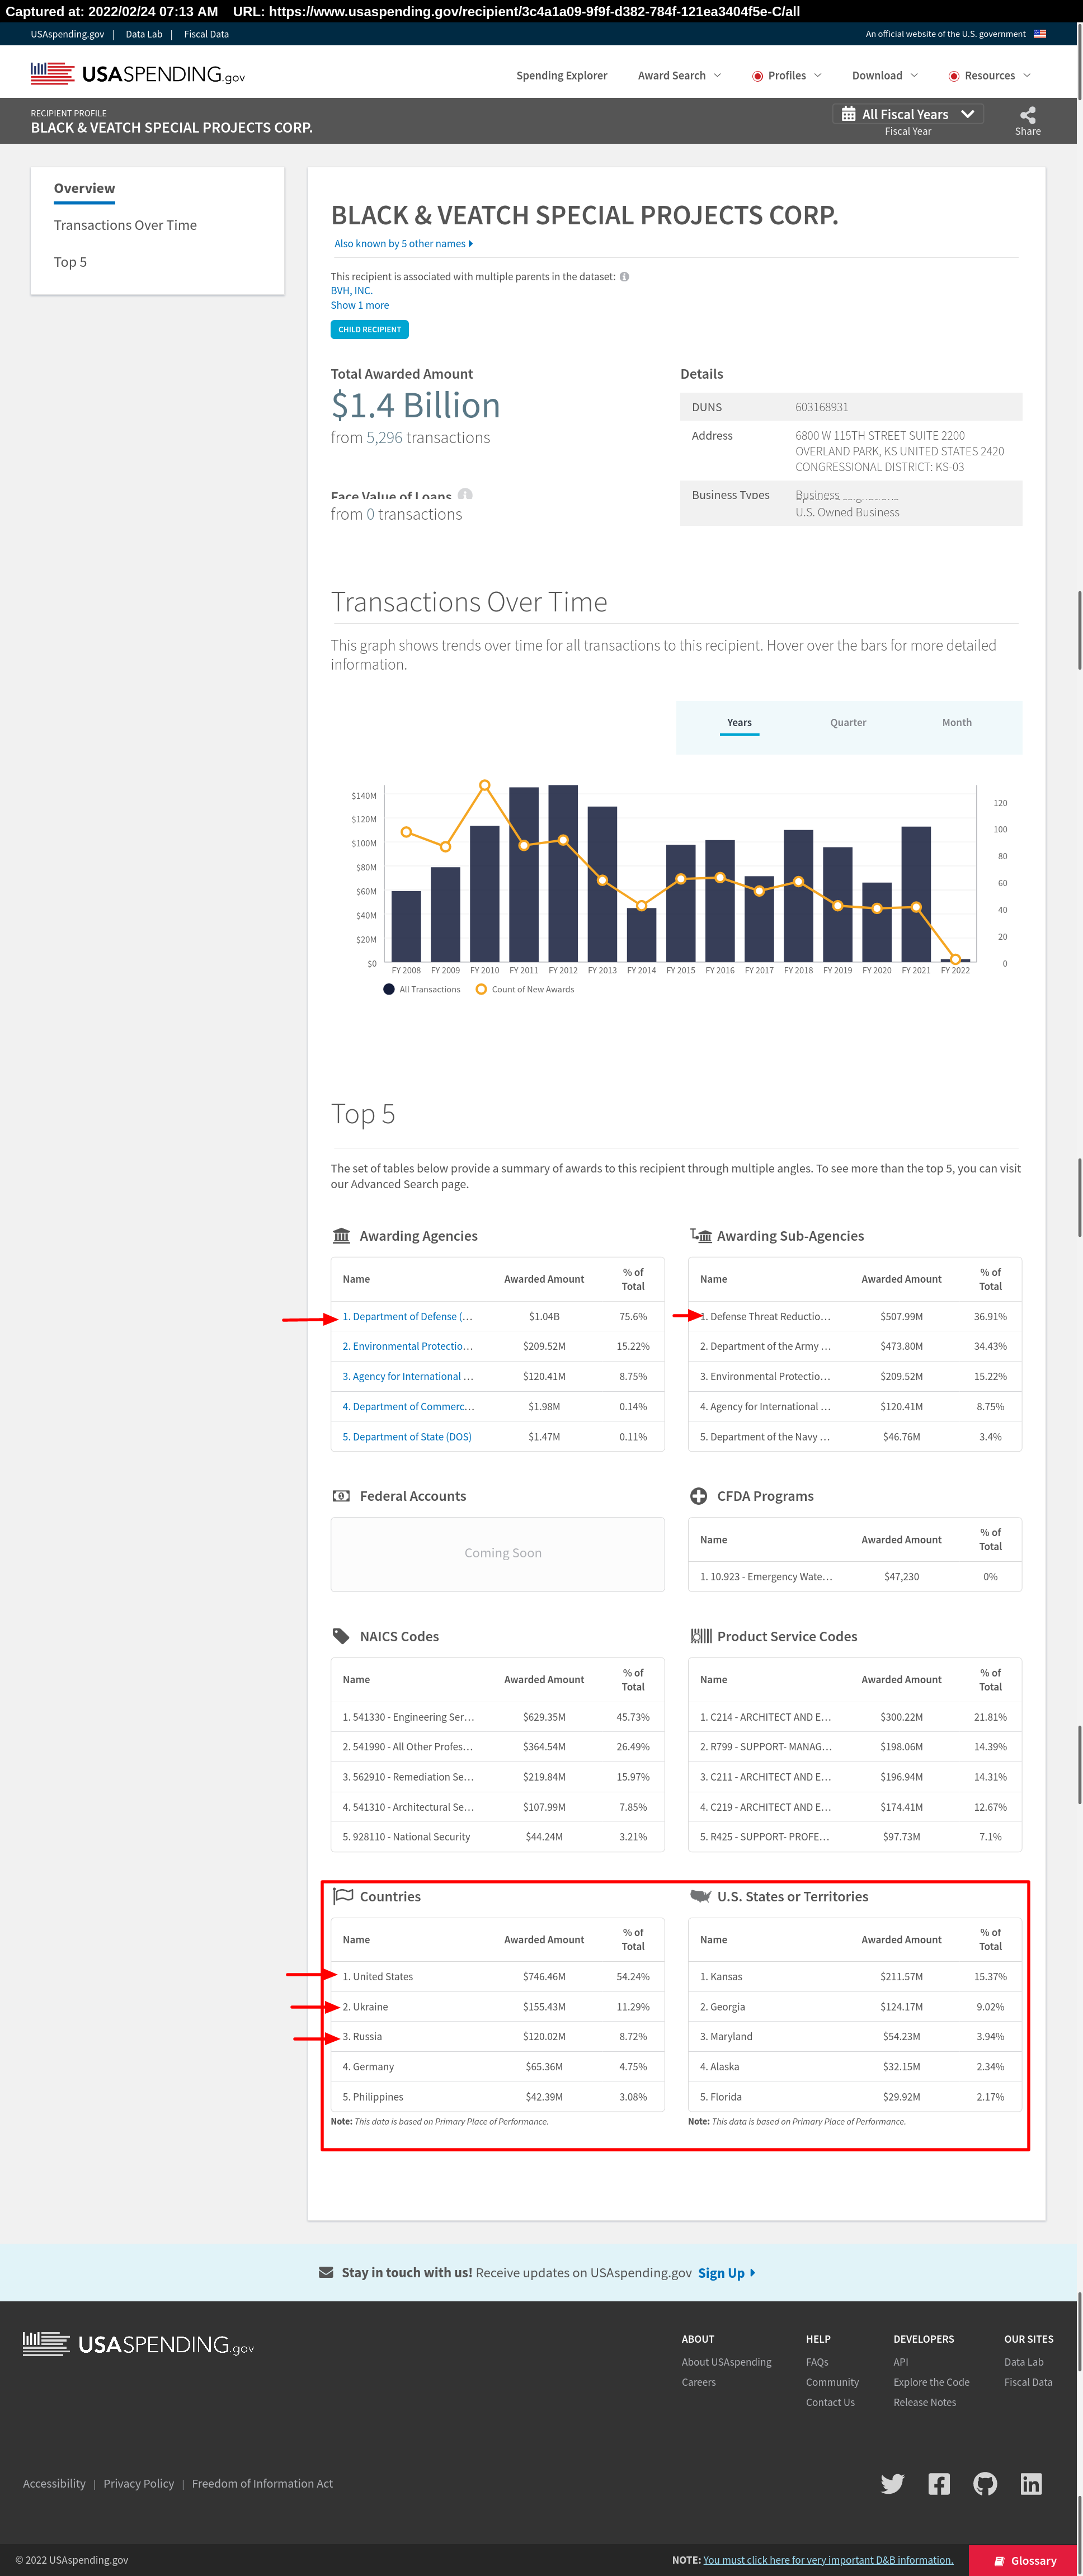Open Department of Defense agency link

407,1316
